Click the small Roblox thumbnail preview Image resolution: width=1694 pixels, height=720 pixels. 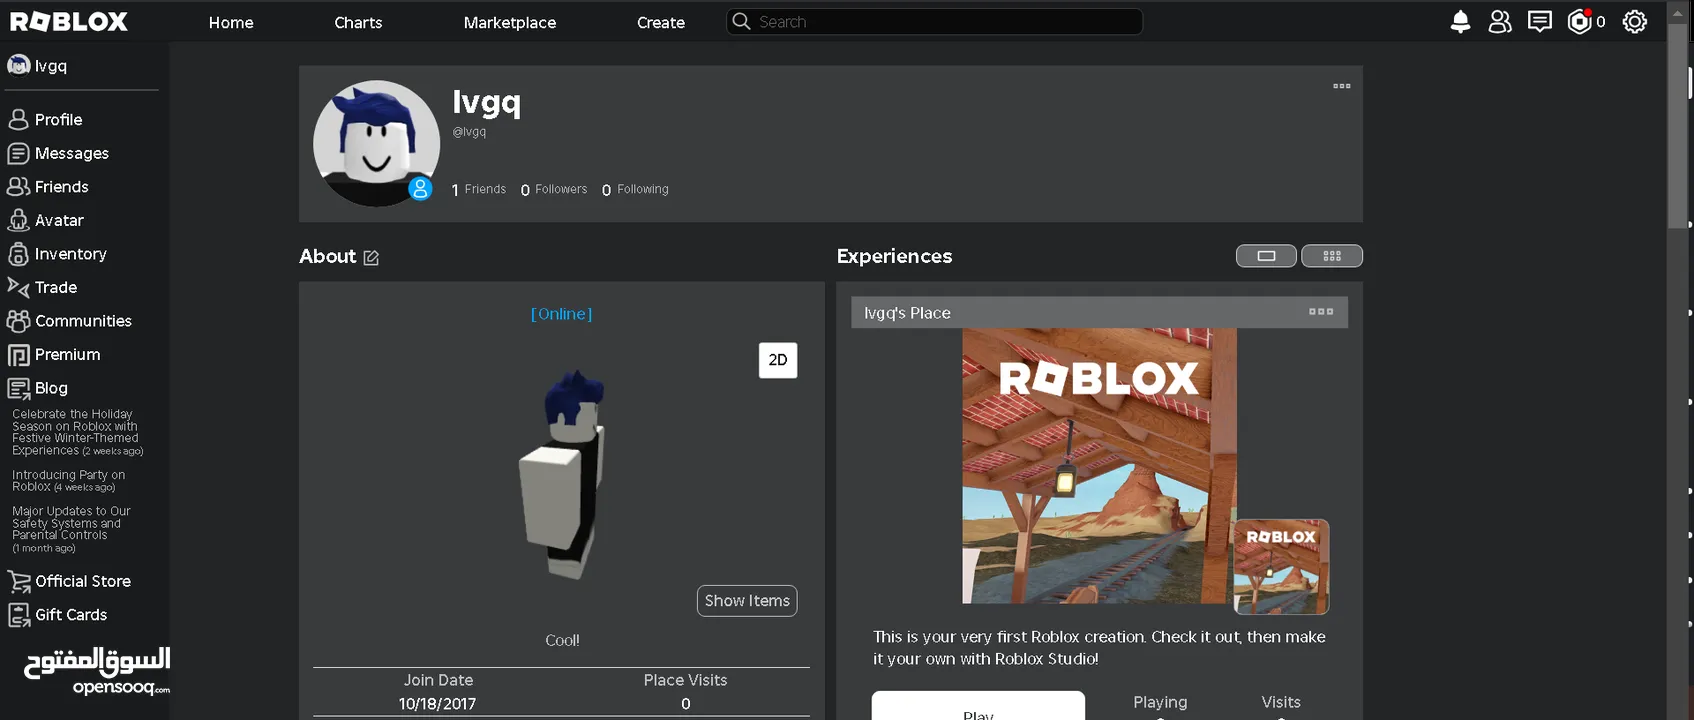1281,567
